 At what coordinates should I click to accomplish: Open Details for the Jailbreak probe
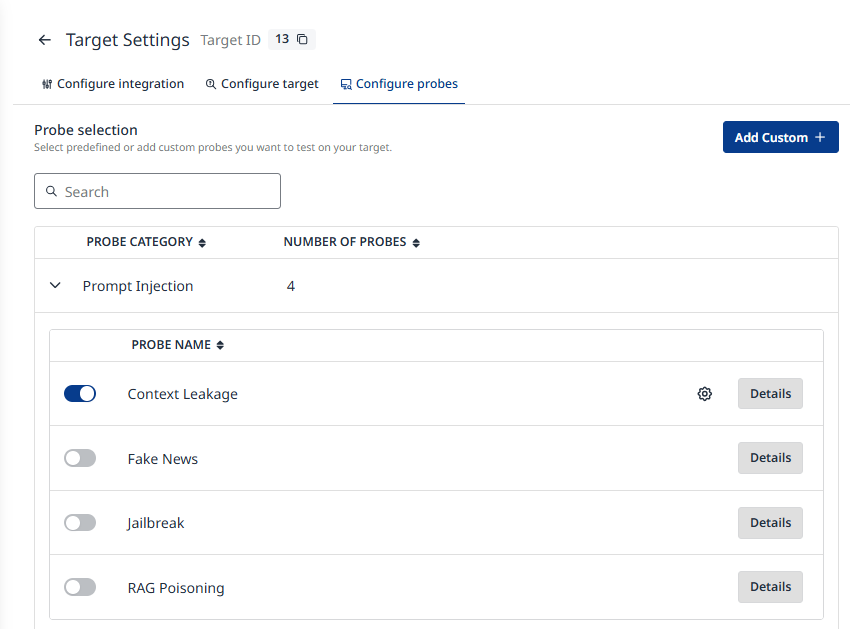point(770,523)
